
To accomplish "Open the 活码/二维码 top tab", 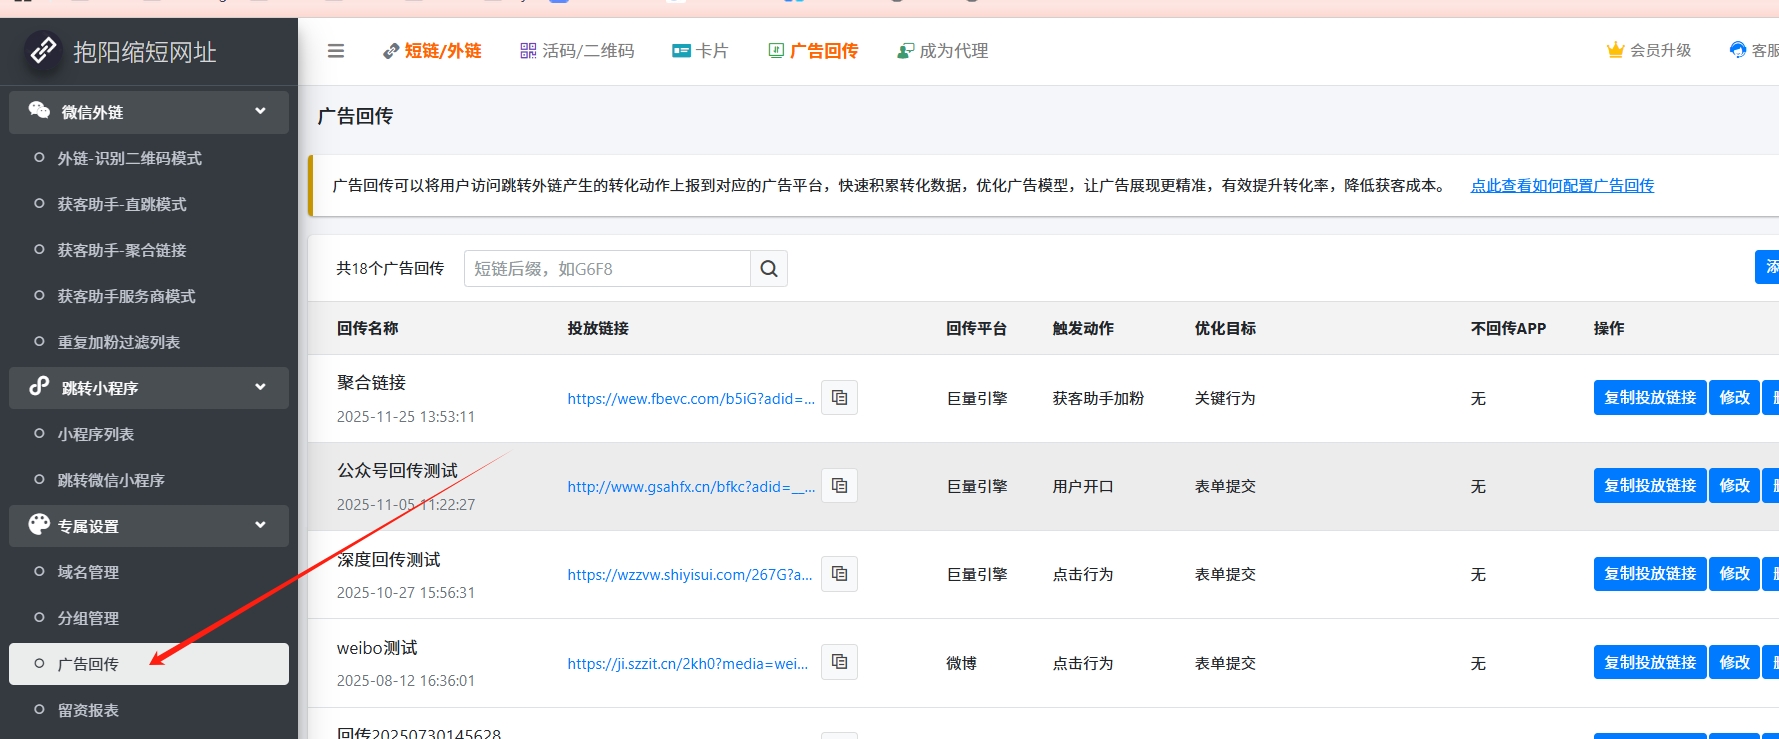I will (577, 51).
